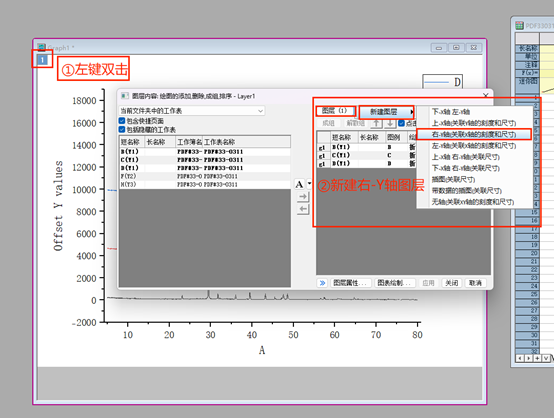Open the small arrow beside the A button

309,184
